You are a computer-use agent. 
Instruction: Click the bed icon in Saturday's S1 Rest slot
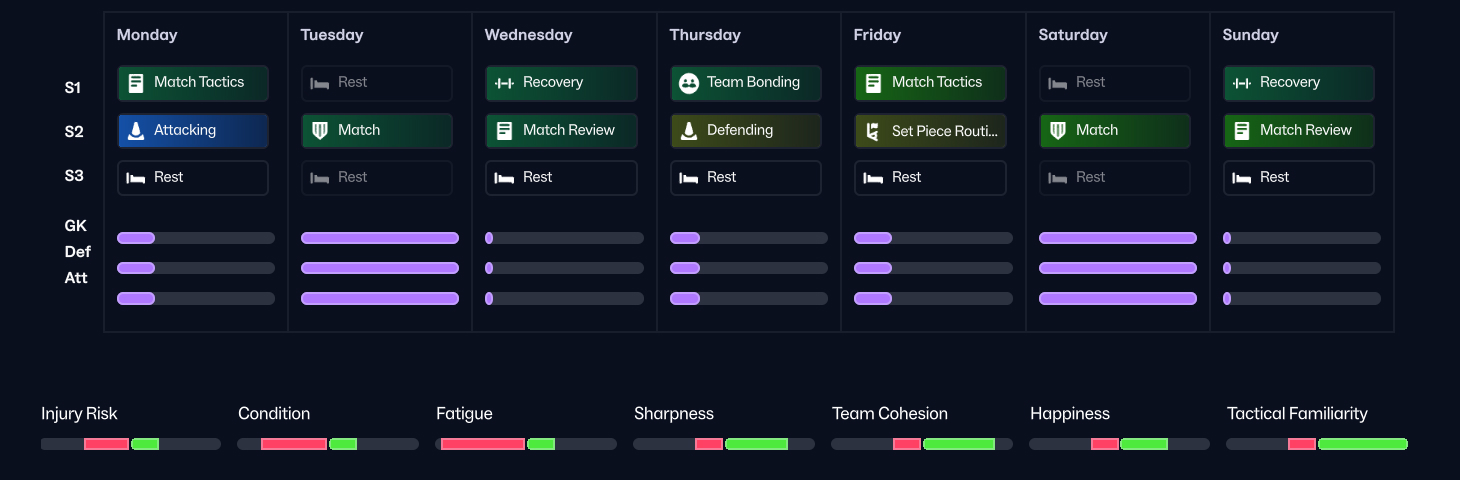click(1057, 83)
